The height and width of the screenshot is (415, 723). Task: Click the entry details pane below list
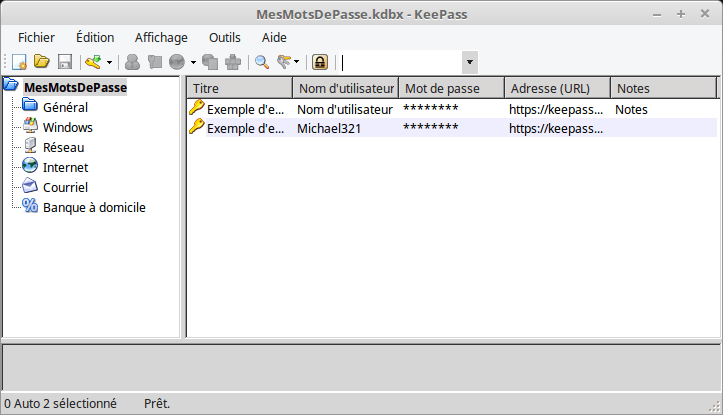[361, 368]
